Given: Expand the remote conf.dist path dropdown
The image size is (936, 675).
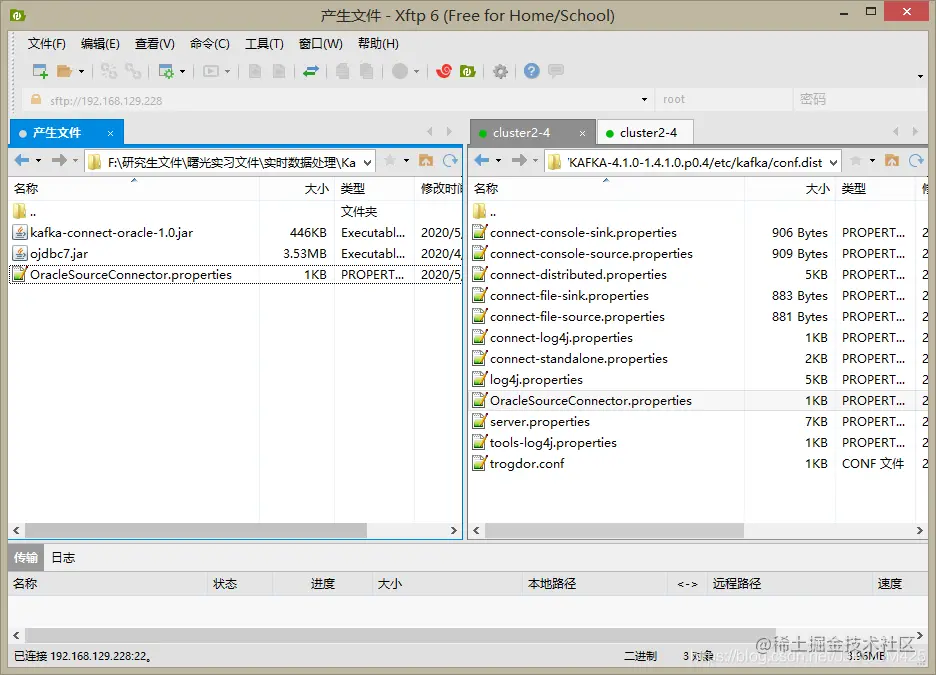Looking at the screenshot, I should [833, 162].
